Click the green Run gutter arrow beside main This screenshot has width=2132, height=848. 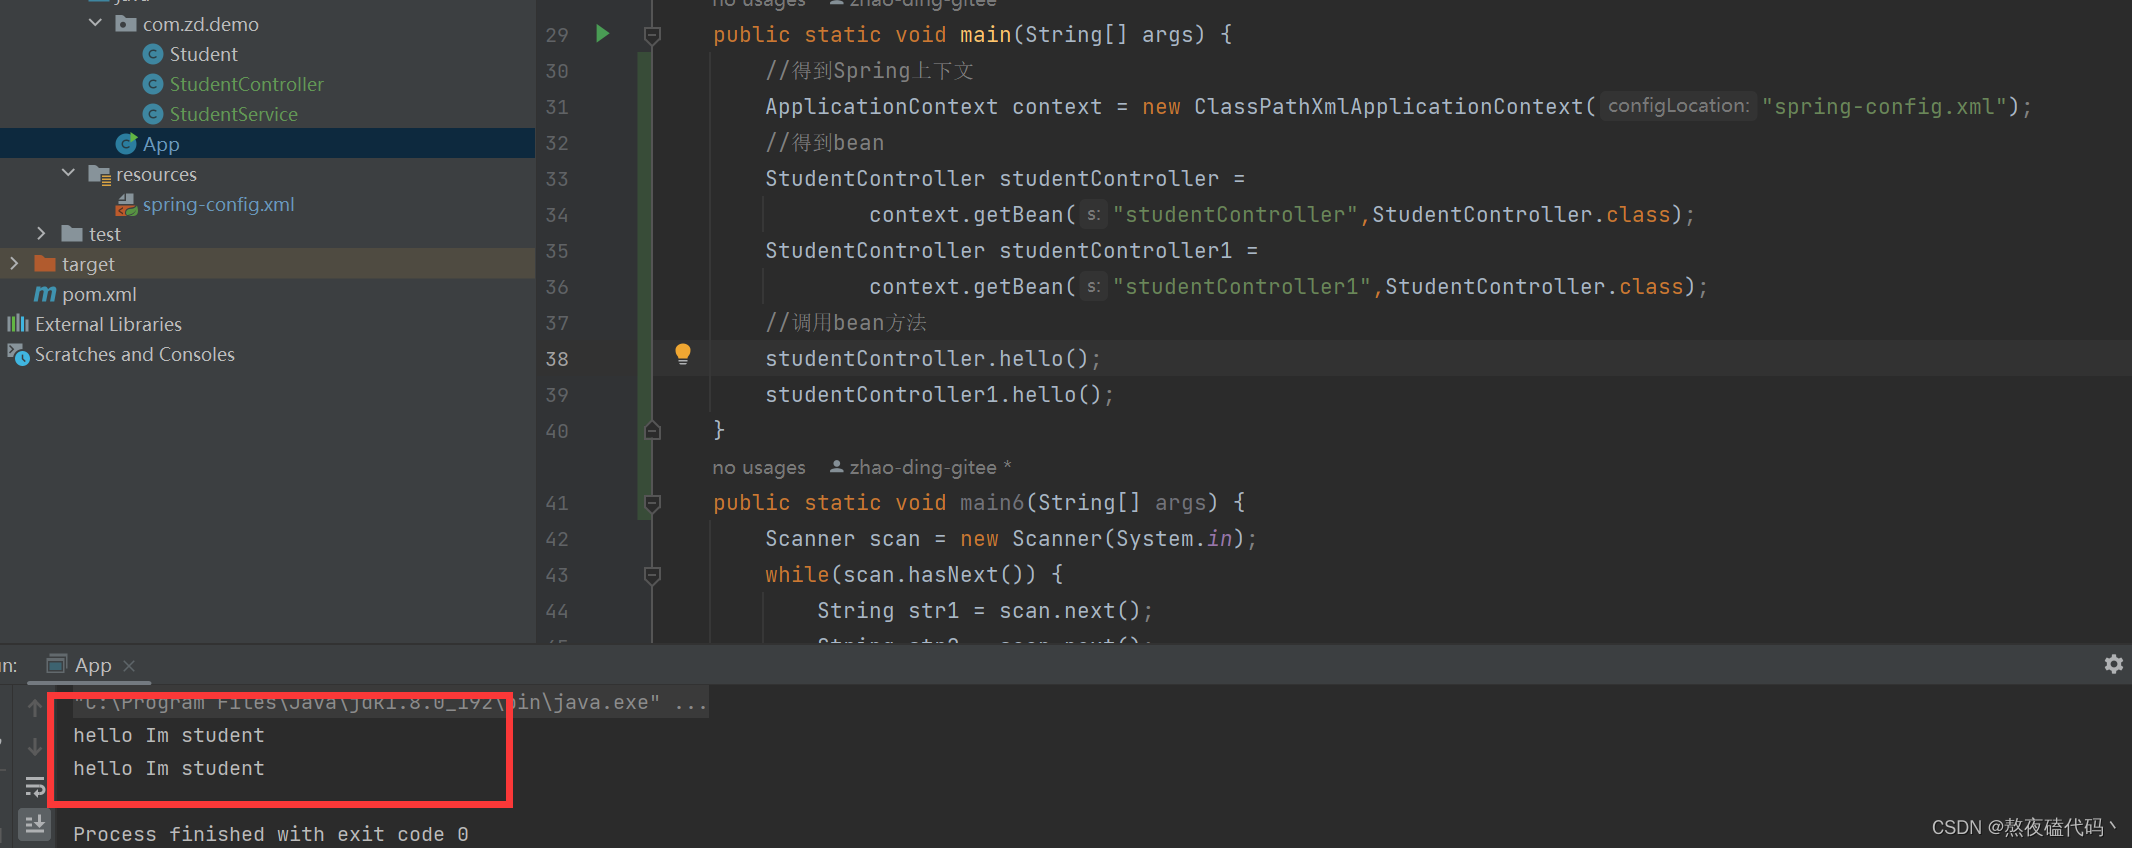(x=602, y=34)
